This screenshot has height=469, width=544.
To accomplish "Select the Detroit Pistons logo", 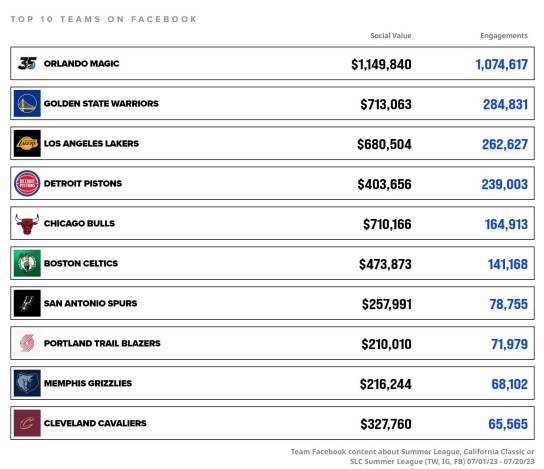I will [27, 183].
